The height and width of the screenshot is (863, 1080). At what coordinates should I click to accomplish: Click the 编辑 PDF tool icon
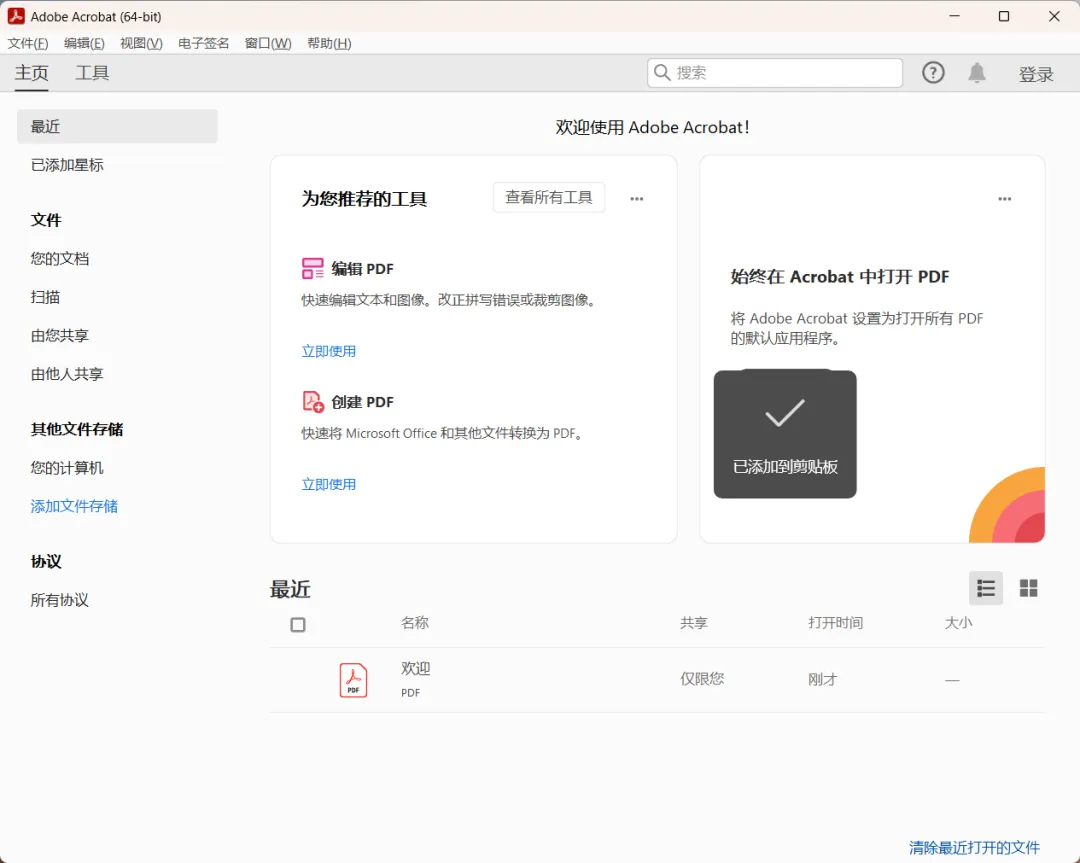(x=313, y=268)
